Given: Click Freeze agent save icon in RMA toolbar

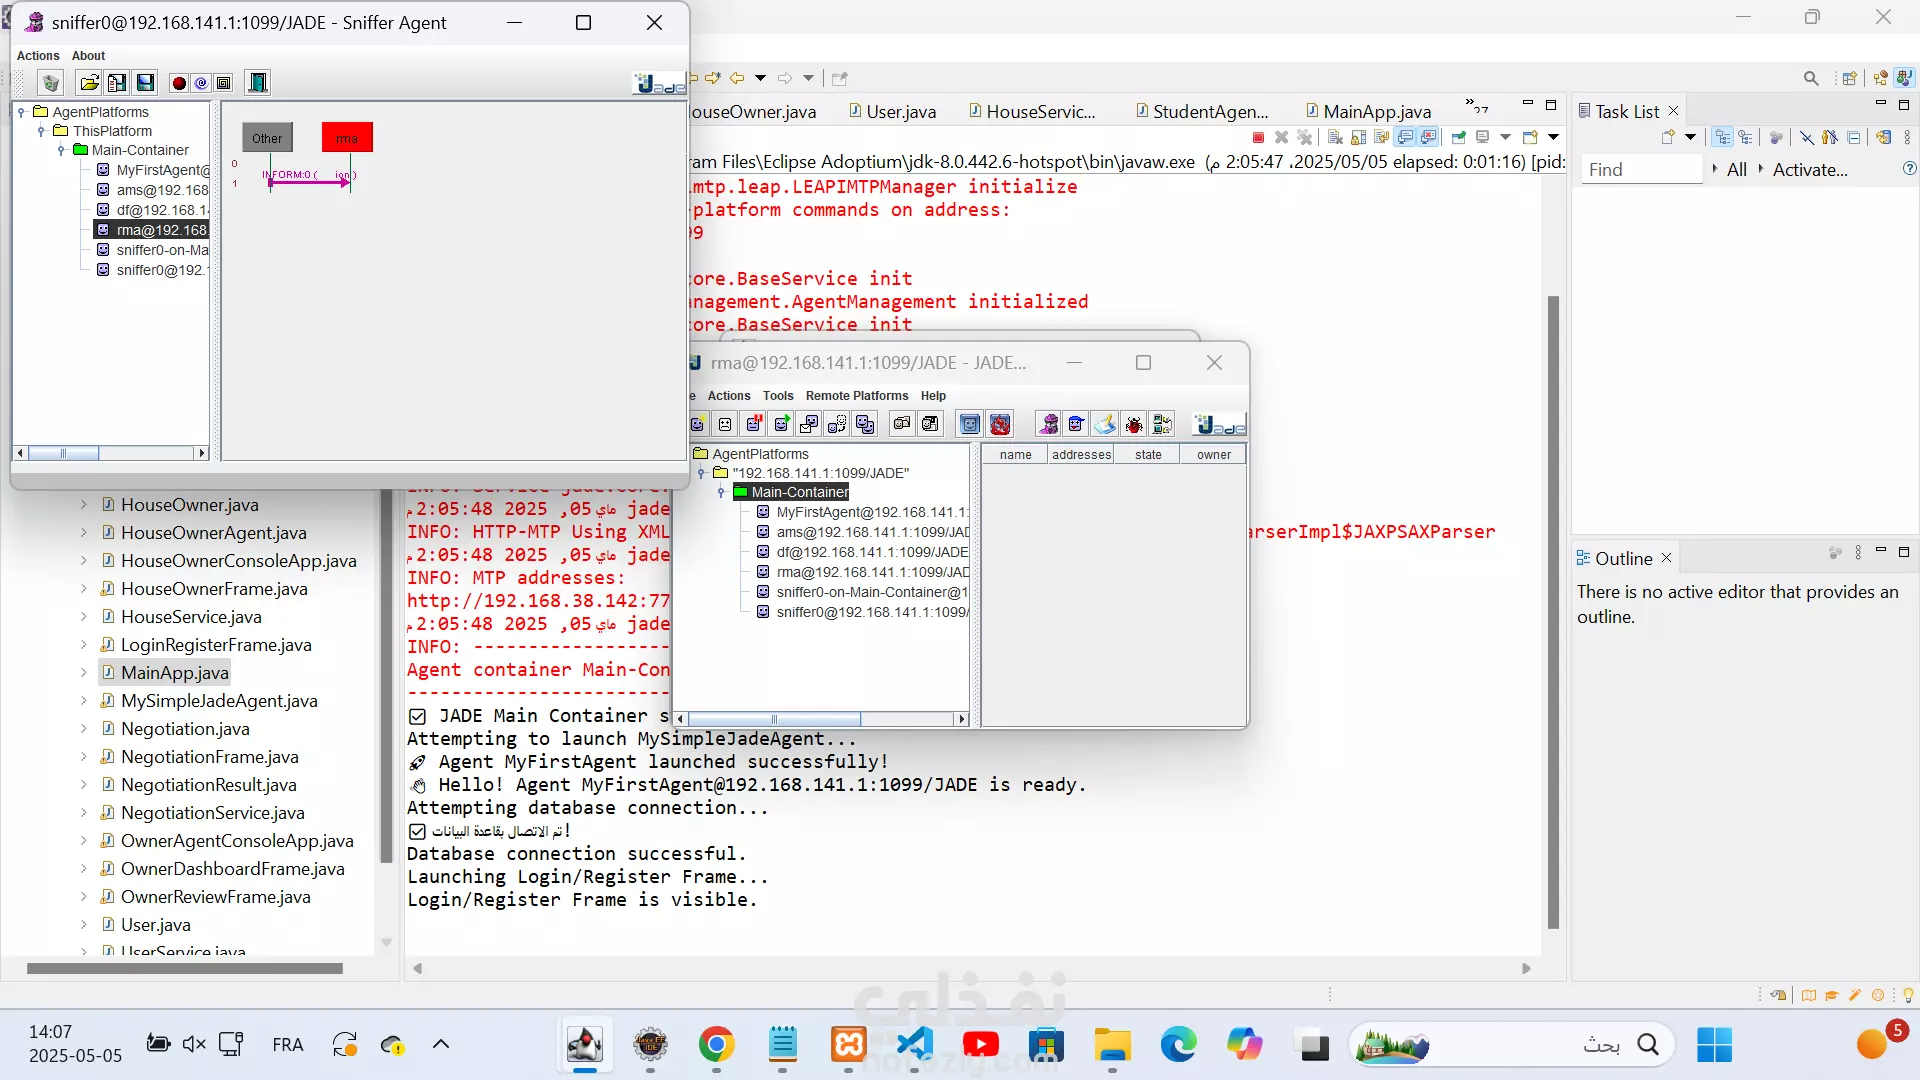Looking at the screenshot, I should tap(930, 424).
